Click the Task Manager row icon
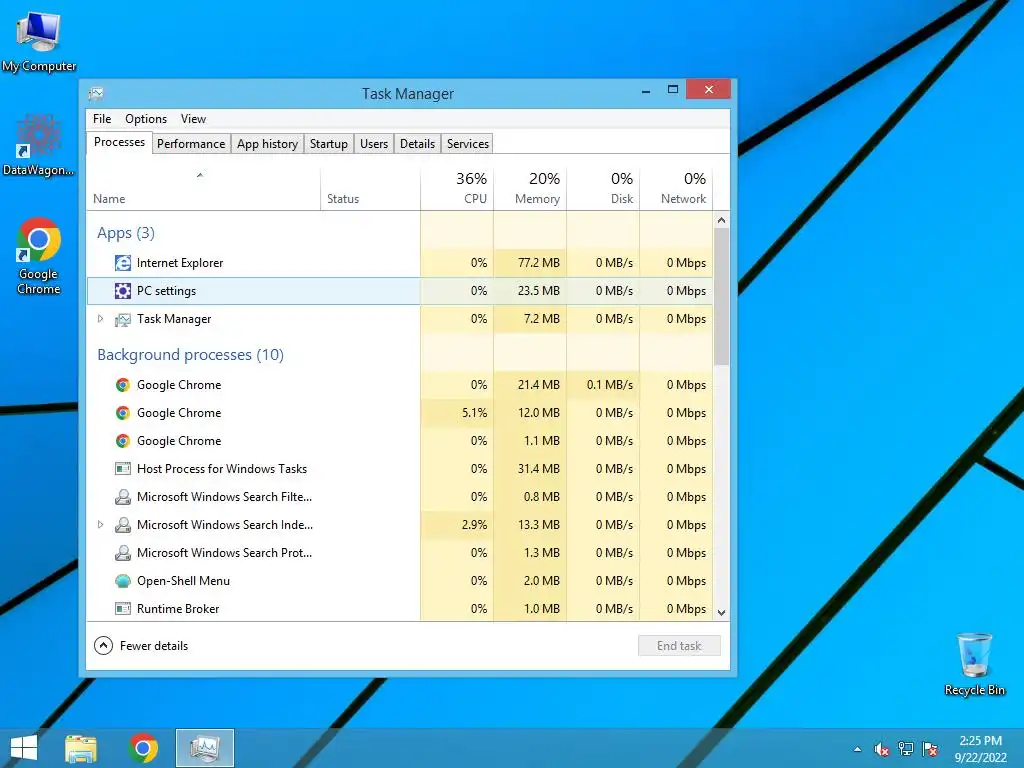1024x768 pixels. 123,319
